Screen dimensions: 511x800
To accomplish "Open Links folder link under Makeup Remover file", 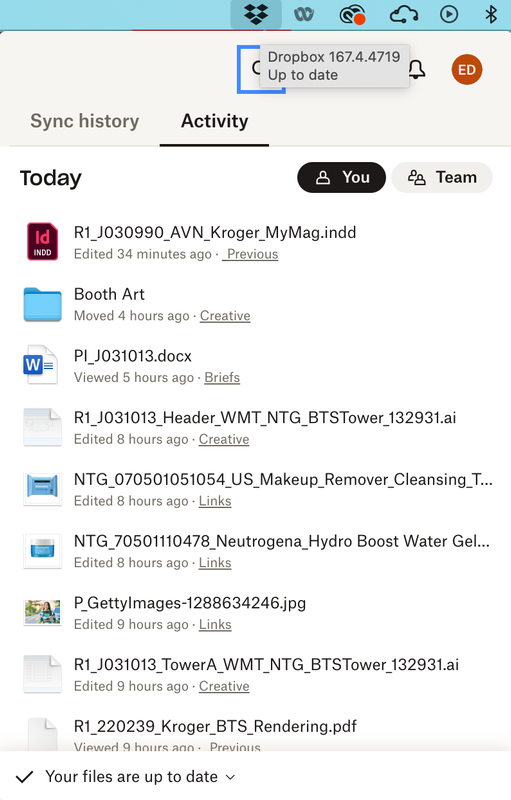I will (215, 501).
